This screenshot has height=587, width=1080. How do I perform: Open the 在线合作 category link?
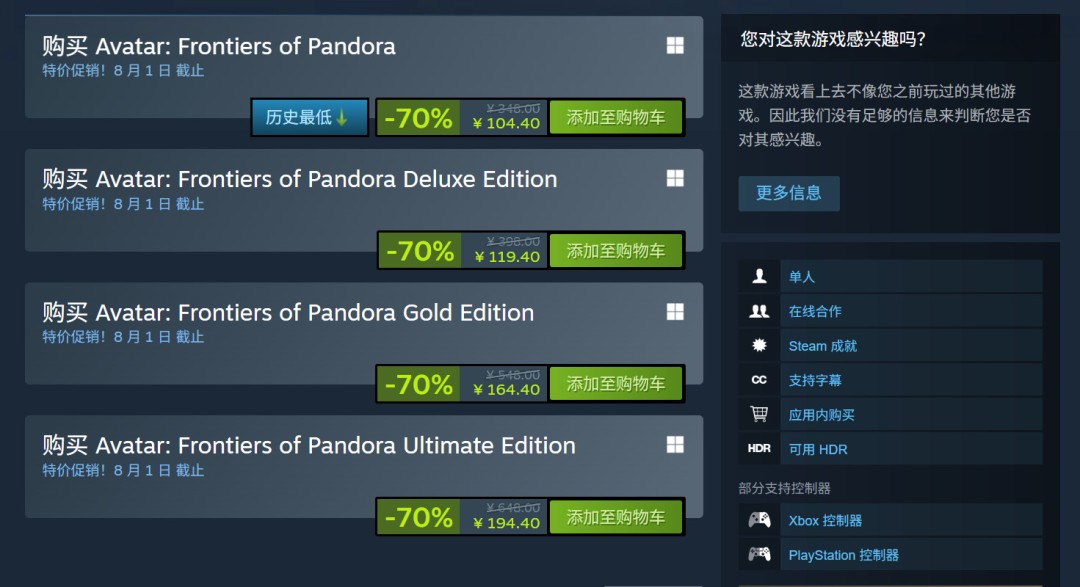pos(815,311)
